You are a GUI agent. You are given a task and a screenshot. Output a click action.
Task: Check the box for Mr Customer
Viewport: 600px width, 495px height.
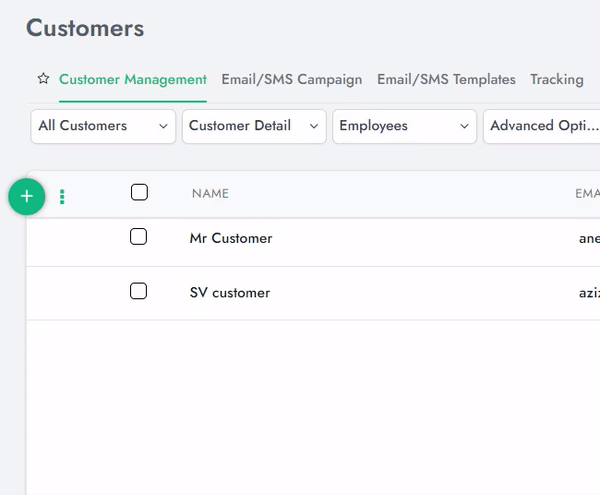click(139, 237)
